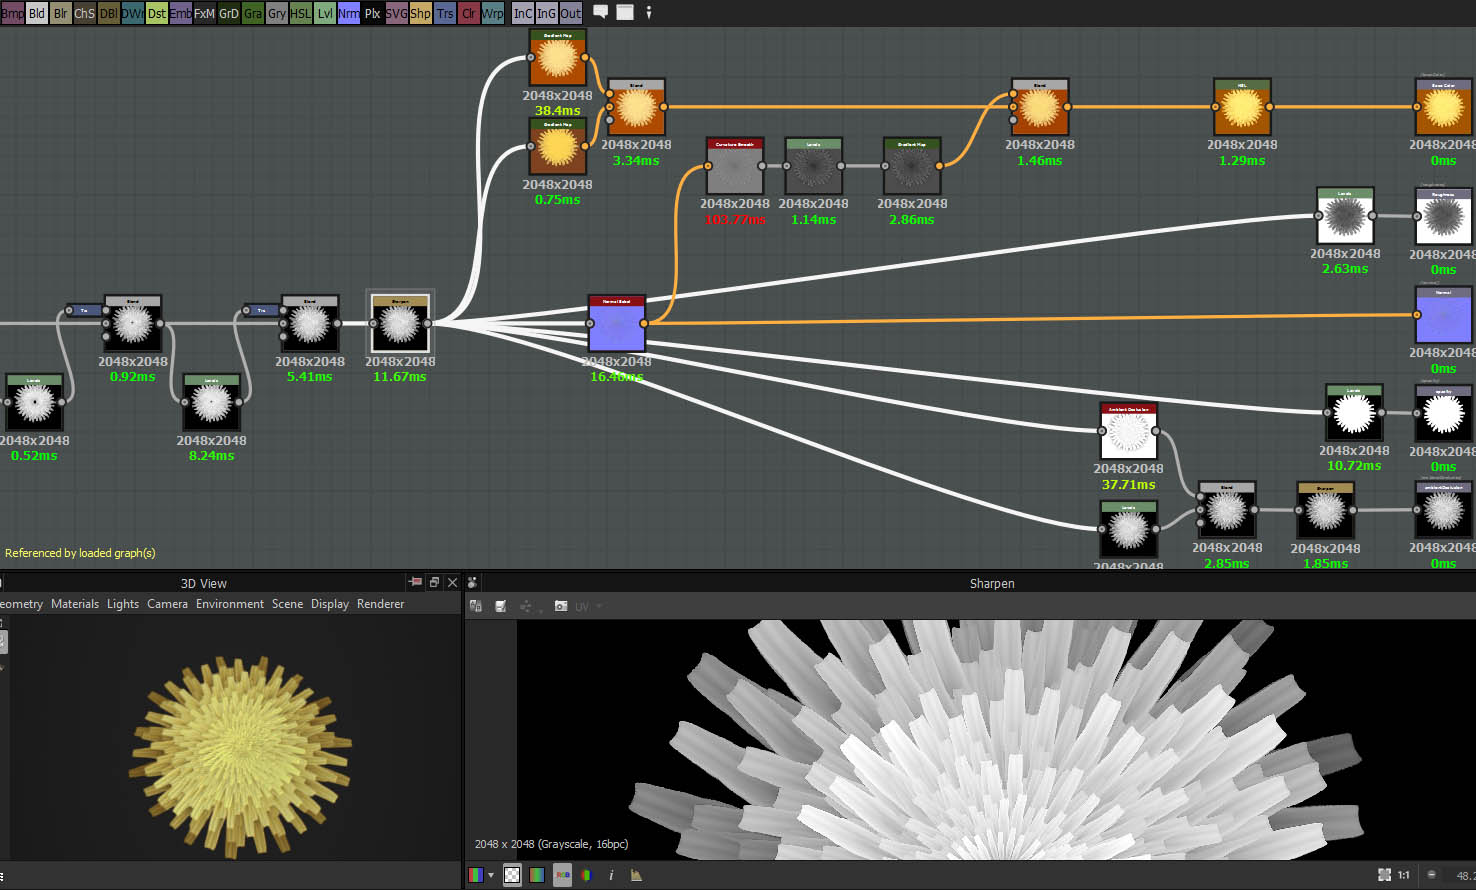The height and width of the screenshot is (890, 1476).
Task: Click the save-image icon in 2D view toolbar
Action: pyautogui.click(x=501, y=606)
